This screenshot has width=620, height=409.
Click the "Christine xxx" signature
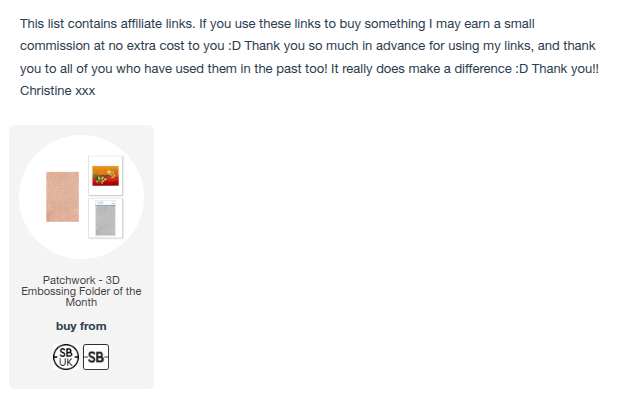point(55,91)
